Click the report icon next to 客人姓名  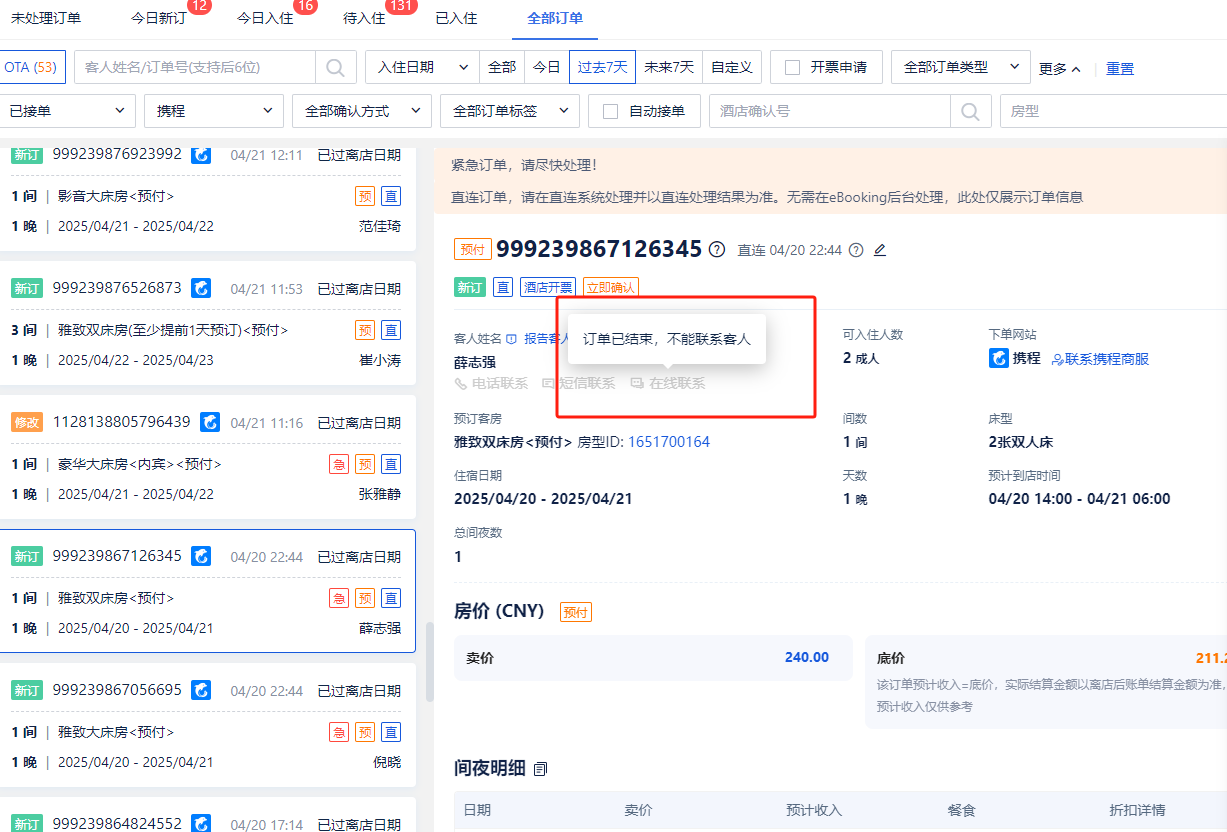[511, 339]
